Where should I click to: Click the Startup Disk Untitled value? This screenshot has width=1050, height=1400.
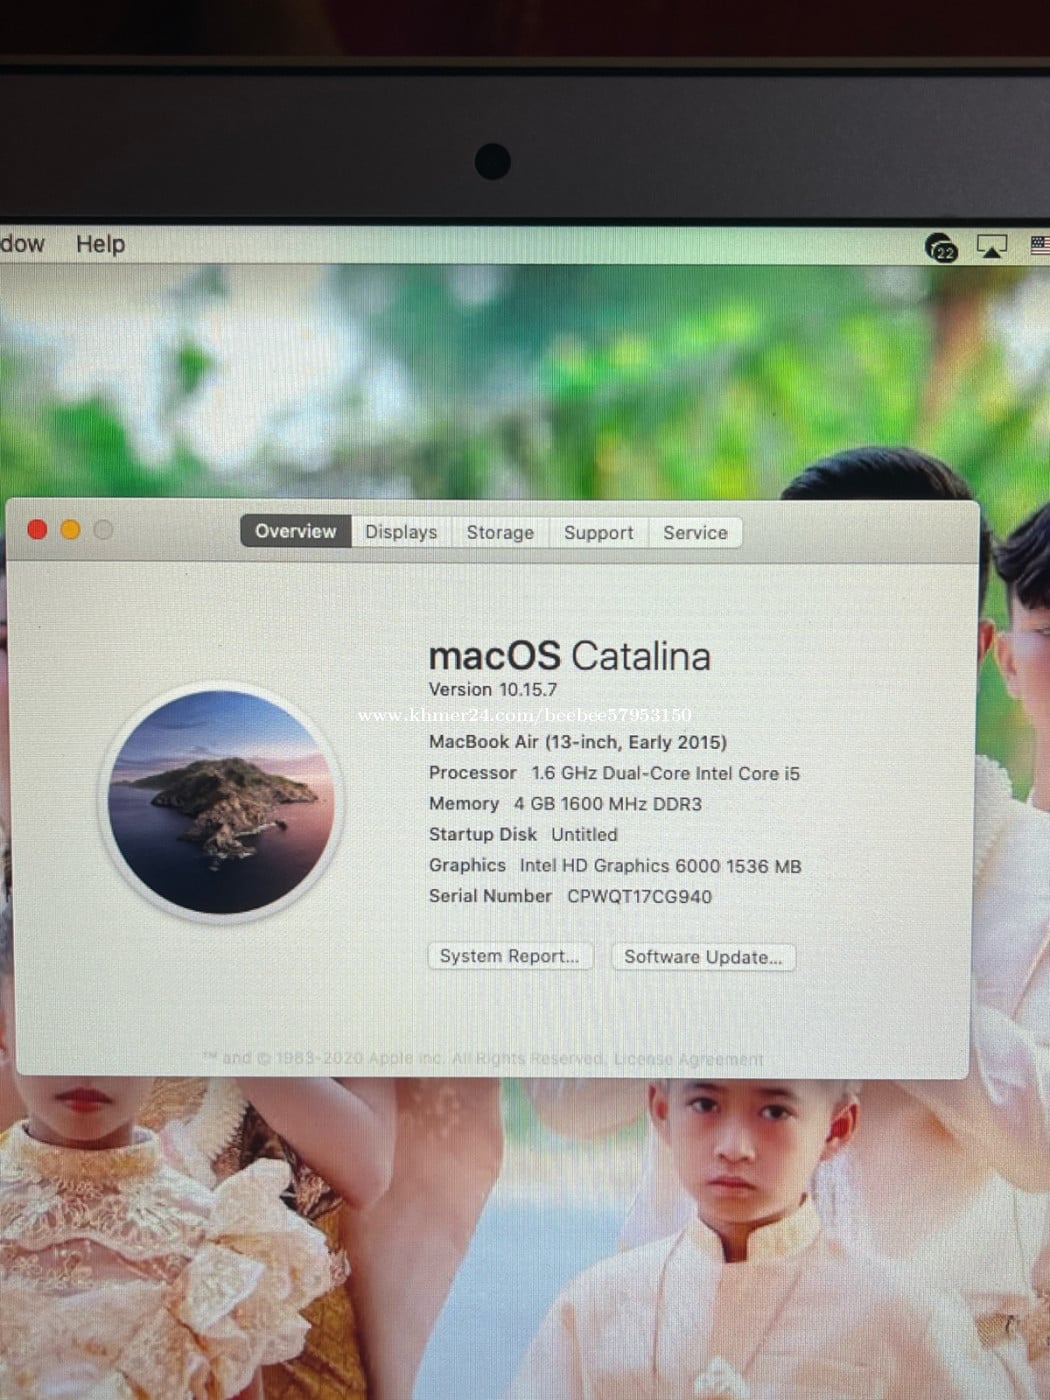pos(584,835)
